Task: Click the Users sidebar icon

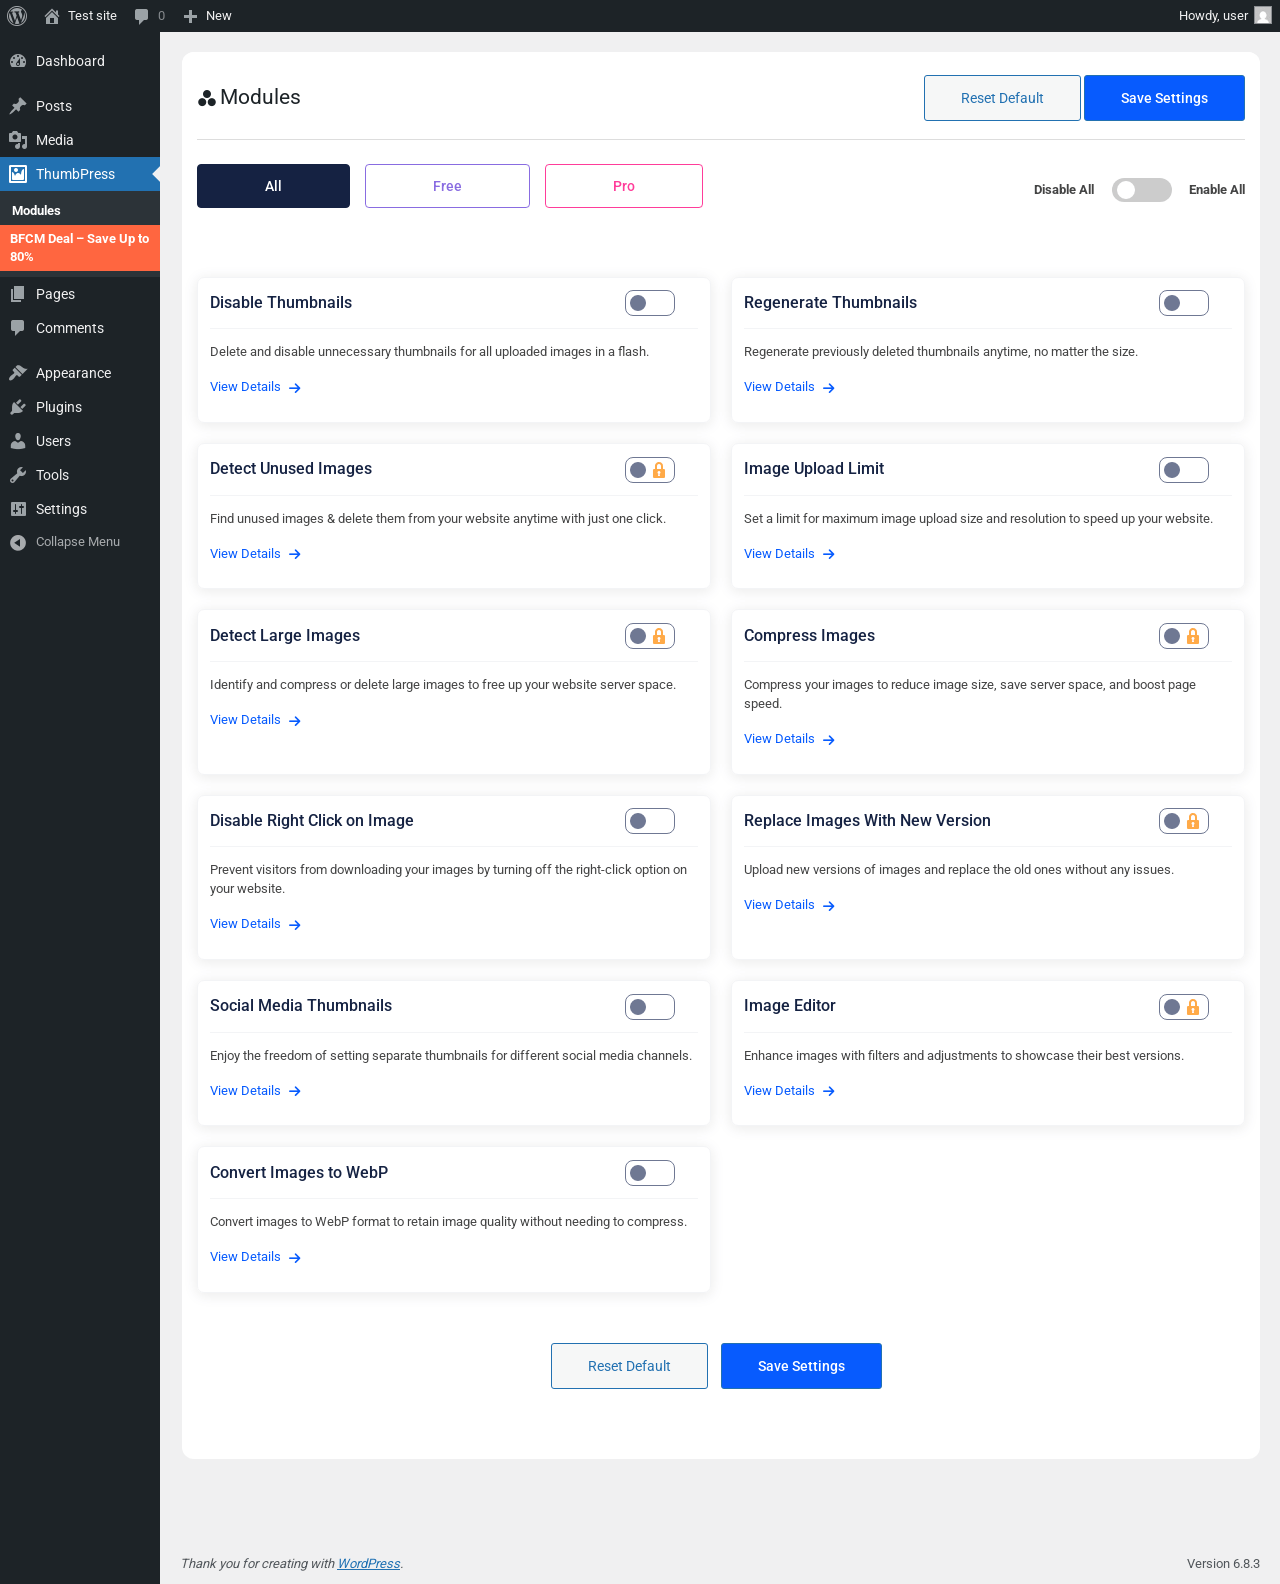Action: pos(18,441)
